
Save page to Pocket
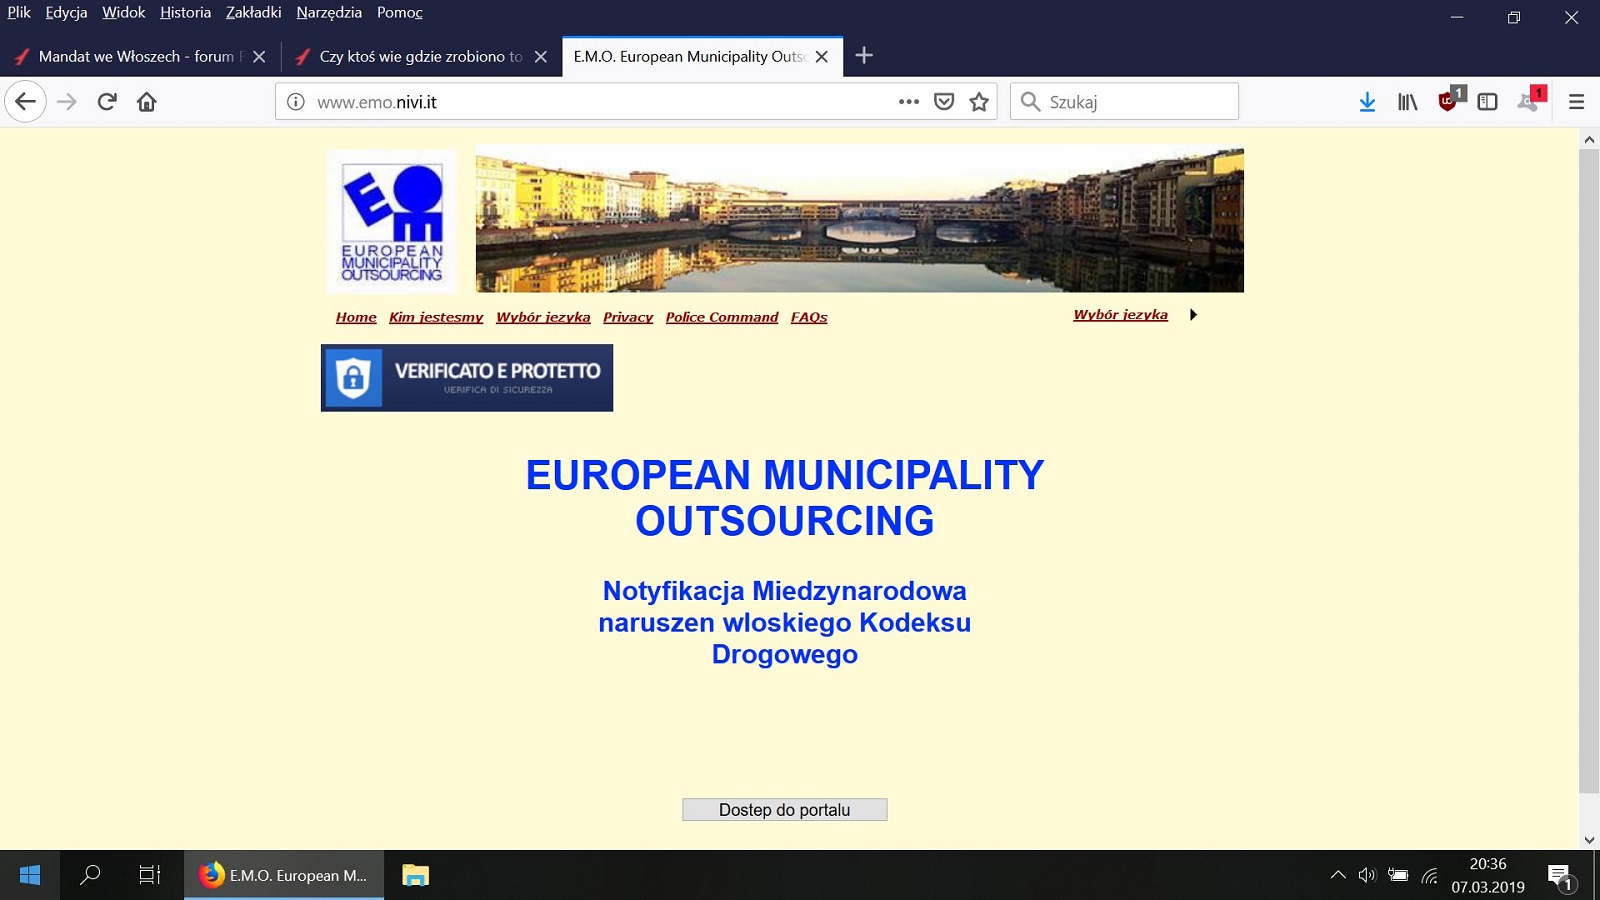point(944,102)
